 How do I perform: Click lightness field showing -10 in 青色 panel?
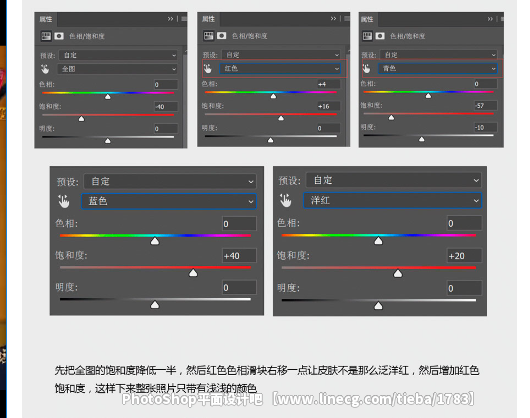(486, 127)
